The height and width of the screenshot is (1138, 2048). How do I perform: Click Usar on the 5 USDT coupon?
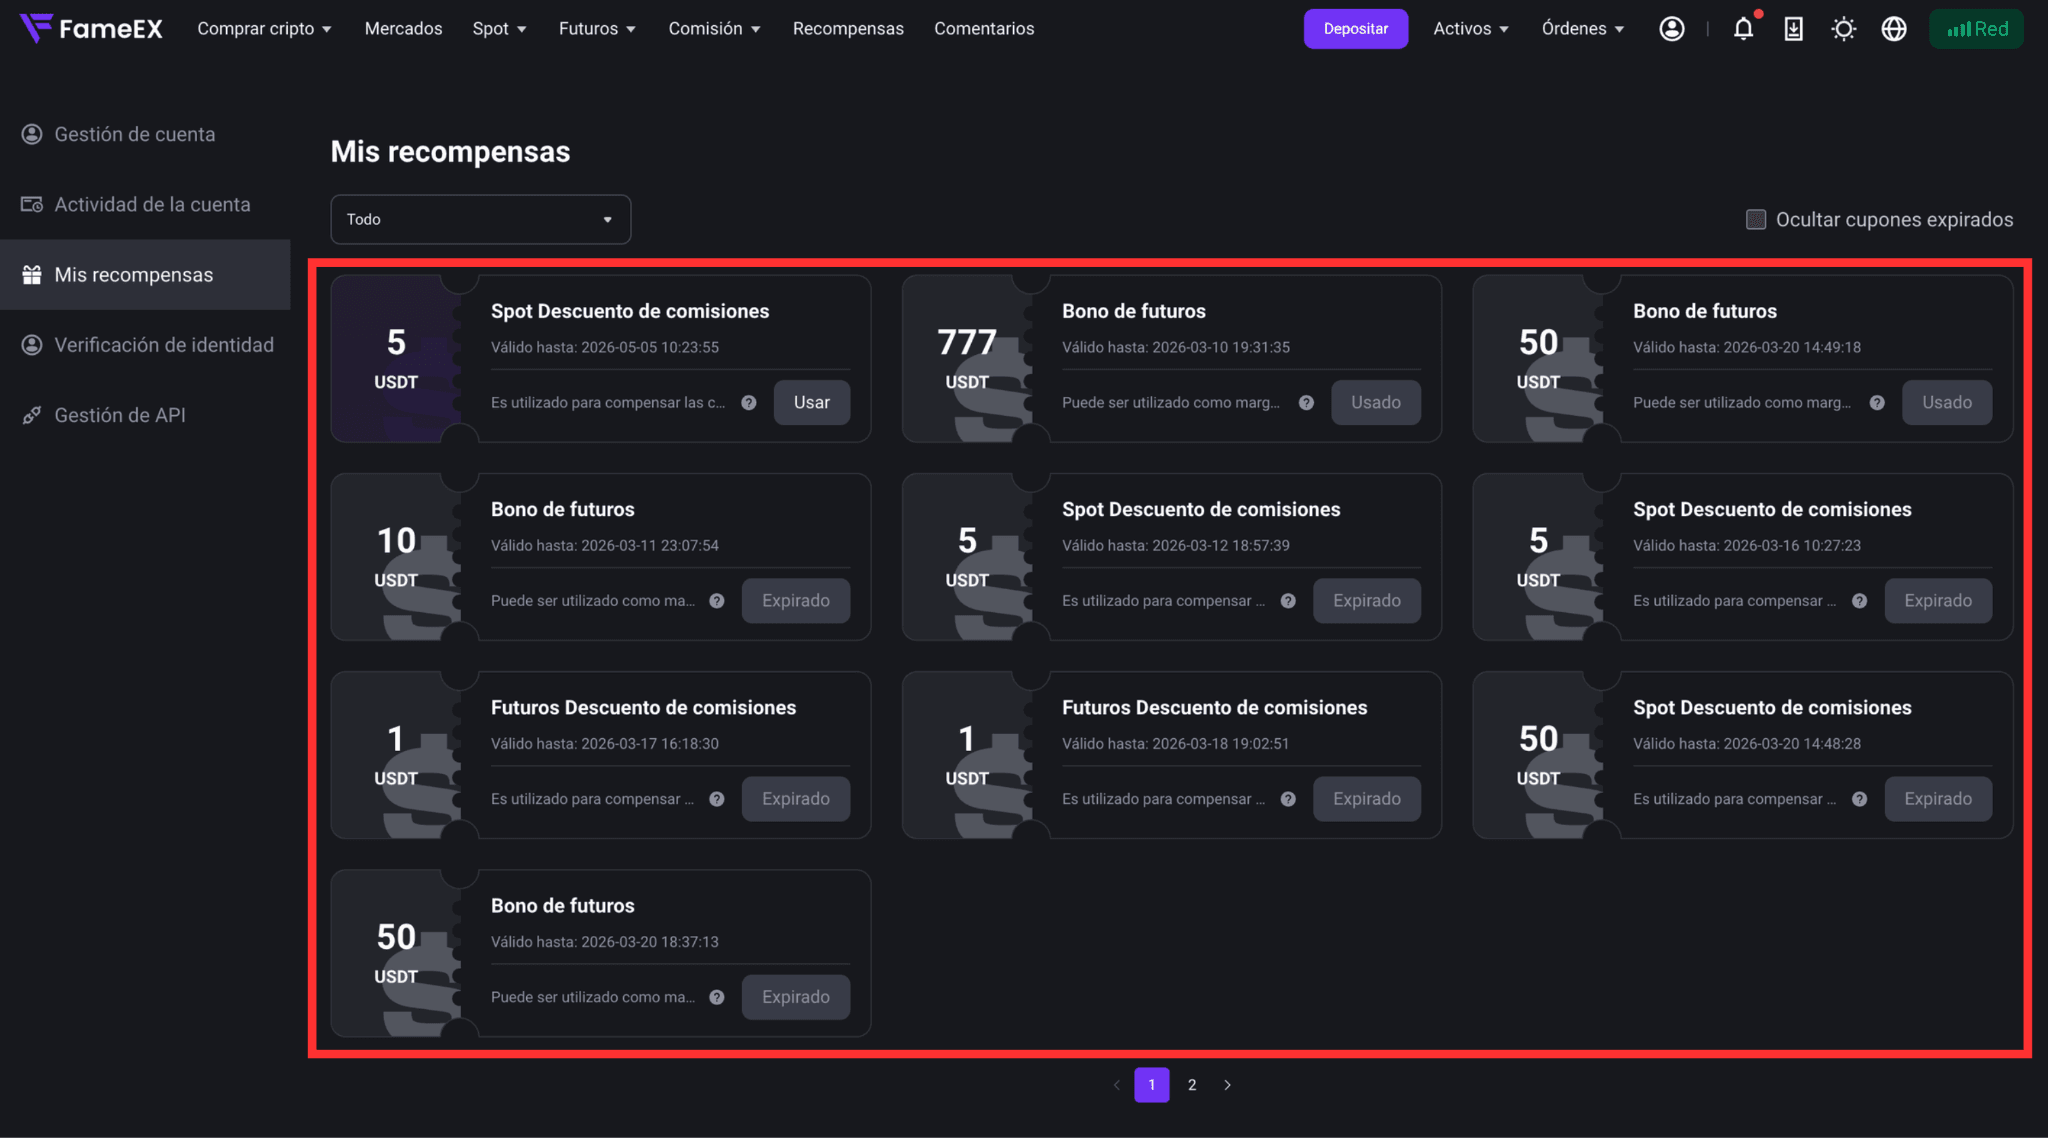(x=812, y=403)
